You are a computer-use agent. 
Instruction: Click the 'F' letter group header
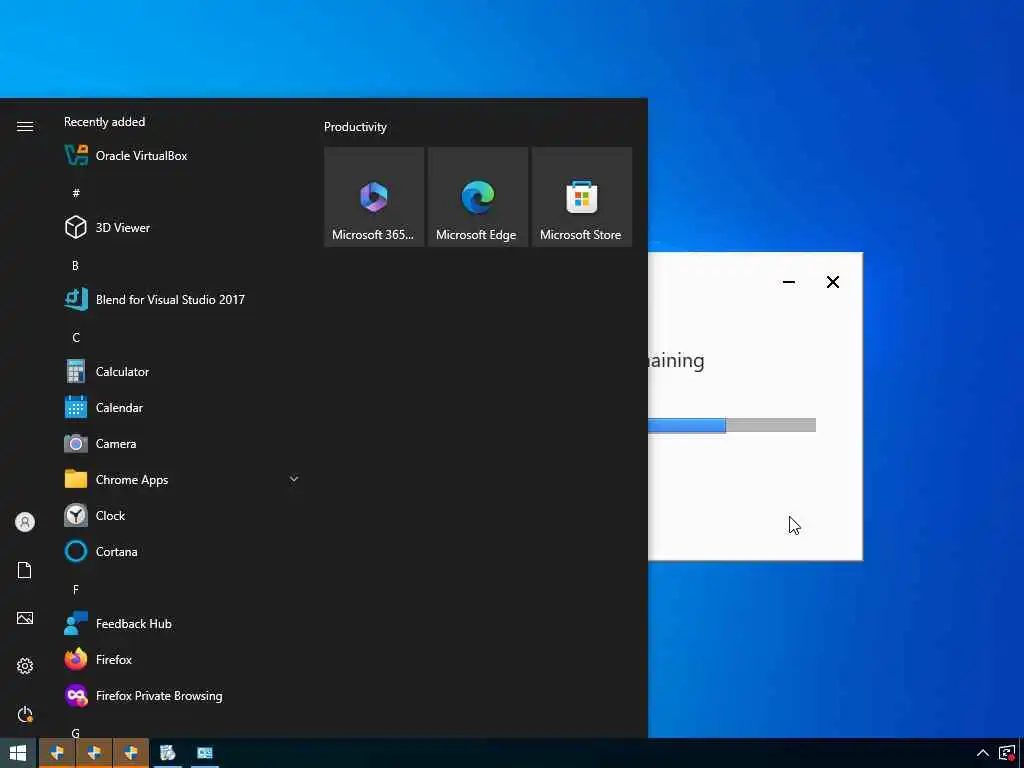[x=76, y=590]
